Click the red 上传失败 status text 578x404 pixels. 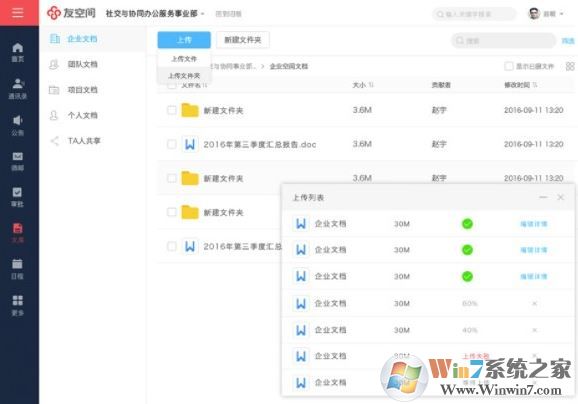(x=476, y=356)
